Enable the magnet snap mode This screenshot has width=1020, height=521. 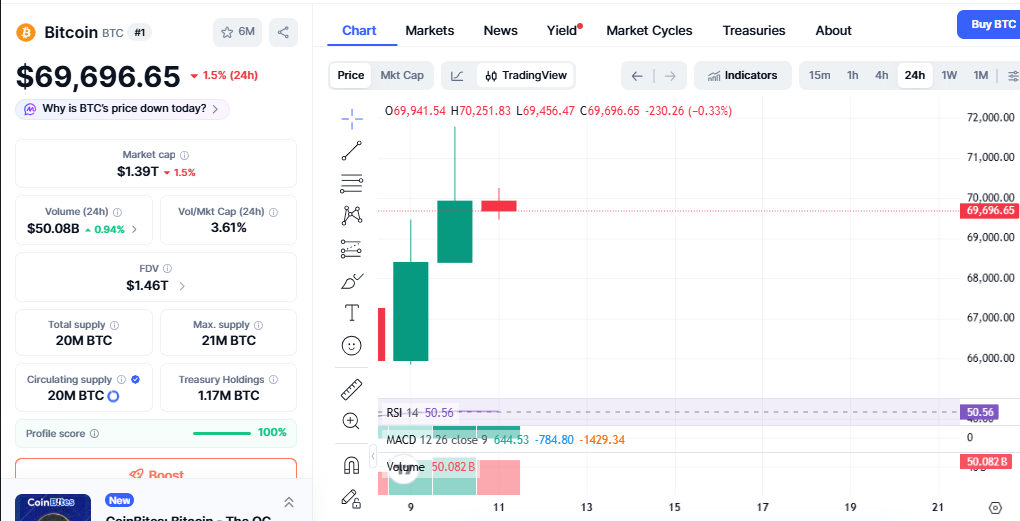[x=352, y=465]
